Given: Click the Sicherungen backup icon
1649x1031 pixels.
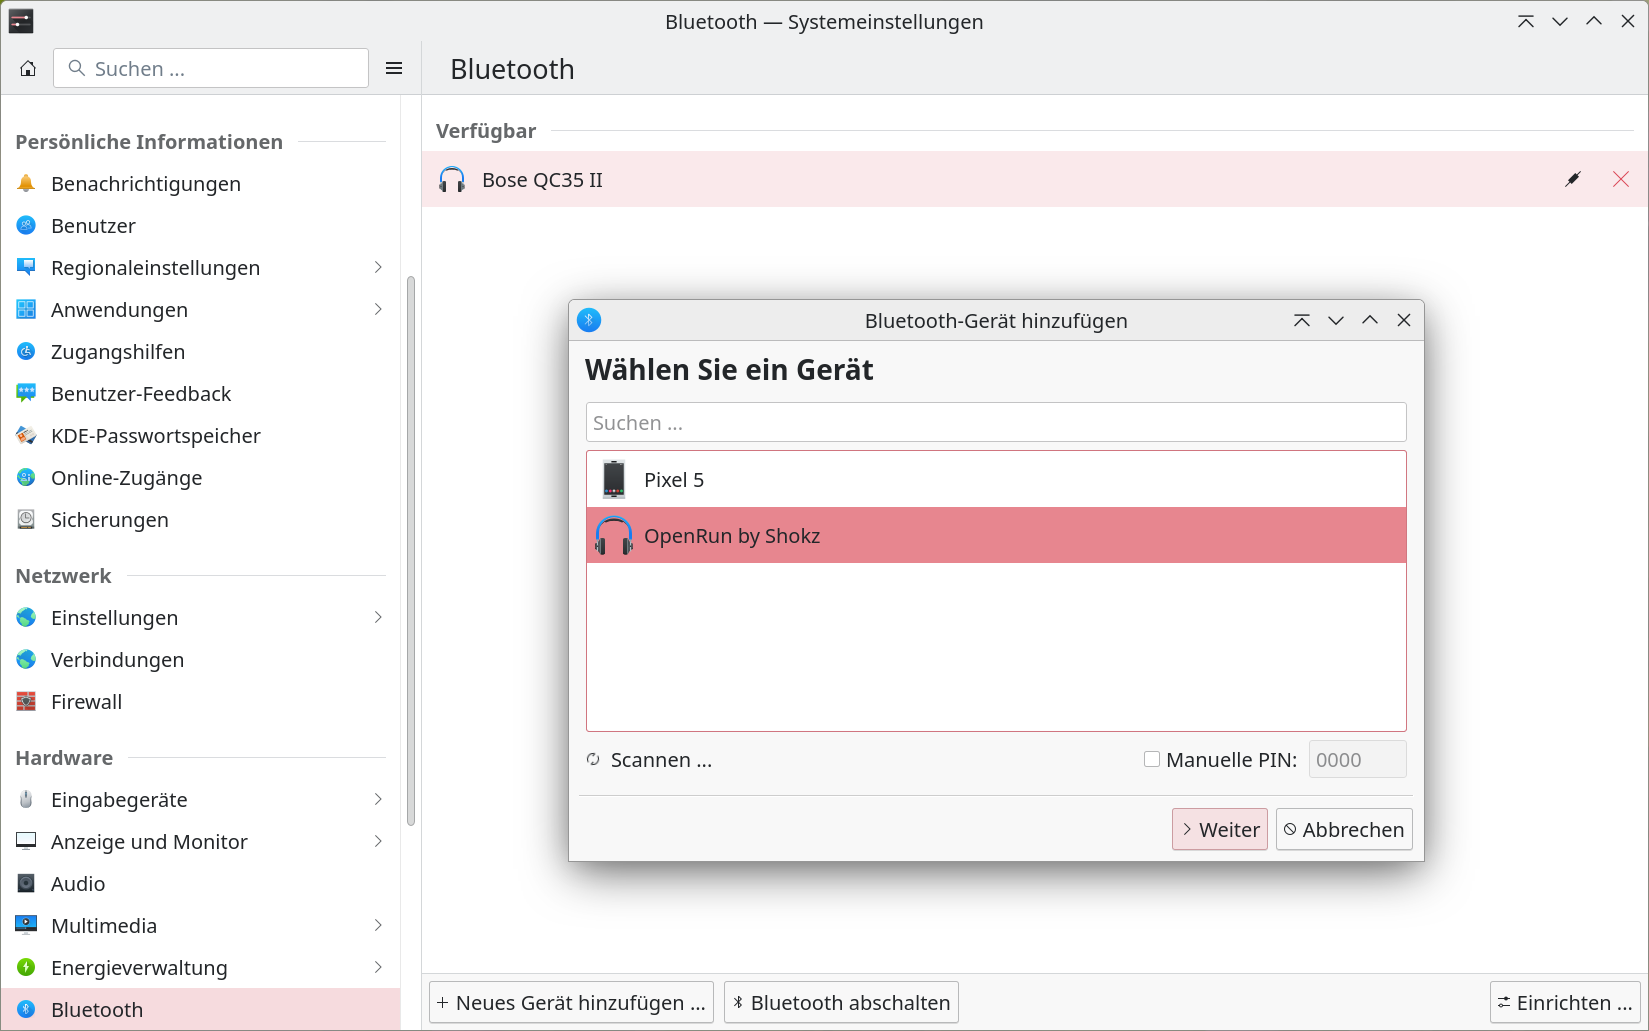Looking at the screenshot, I should tap(27, 520).
